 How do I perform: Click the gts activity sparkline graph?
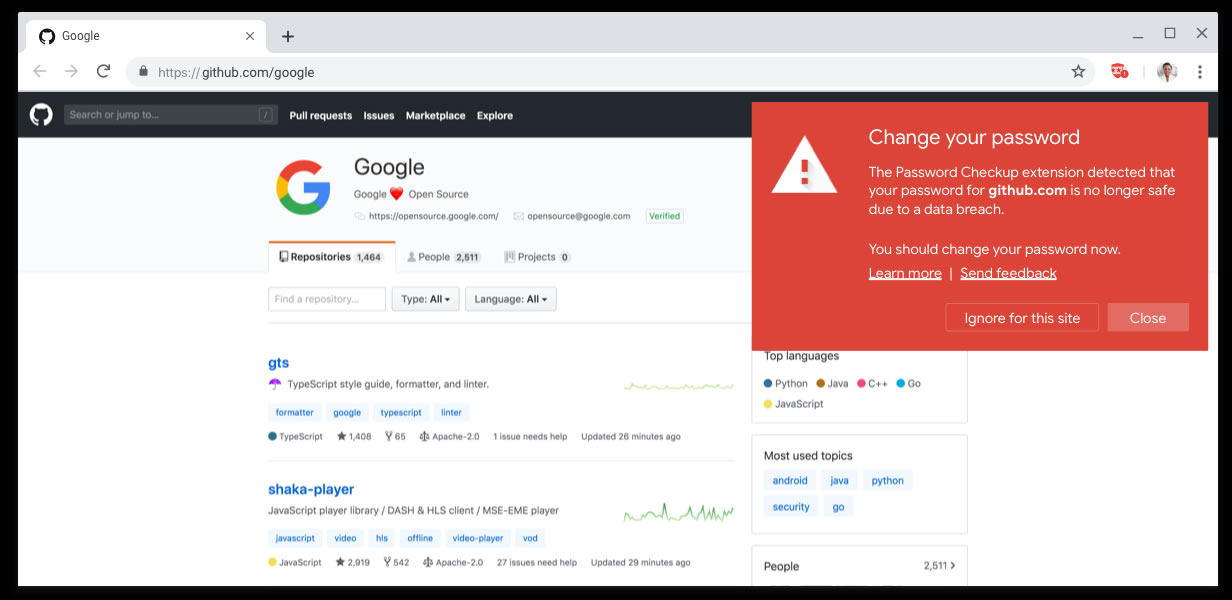pos(679,386)
